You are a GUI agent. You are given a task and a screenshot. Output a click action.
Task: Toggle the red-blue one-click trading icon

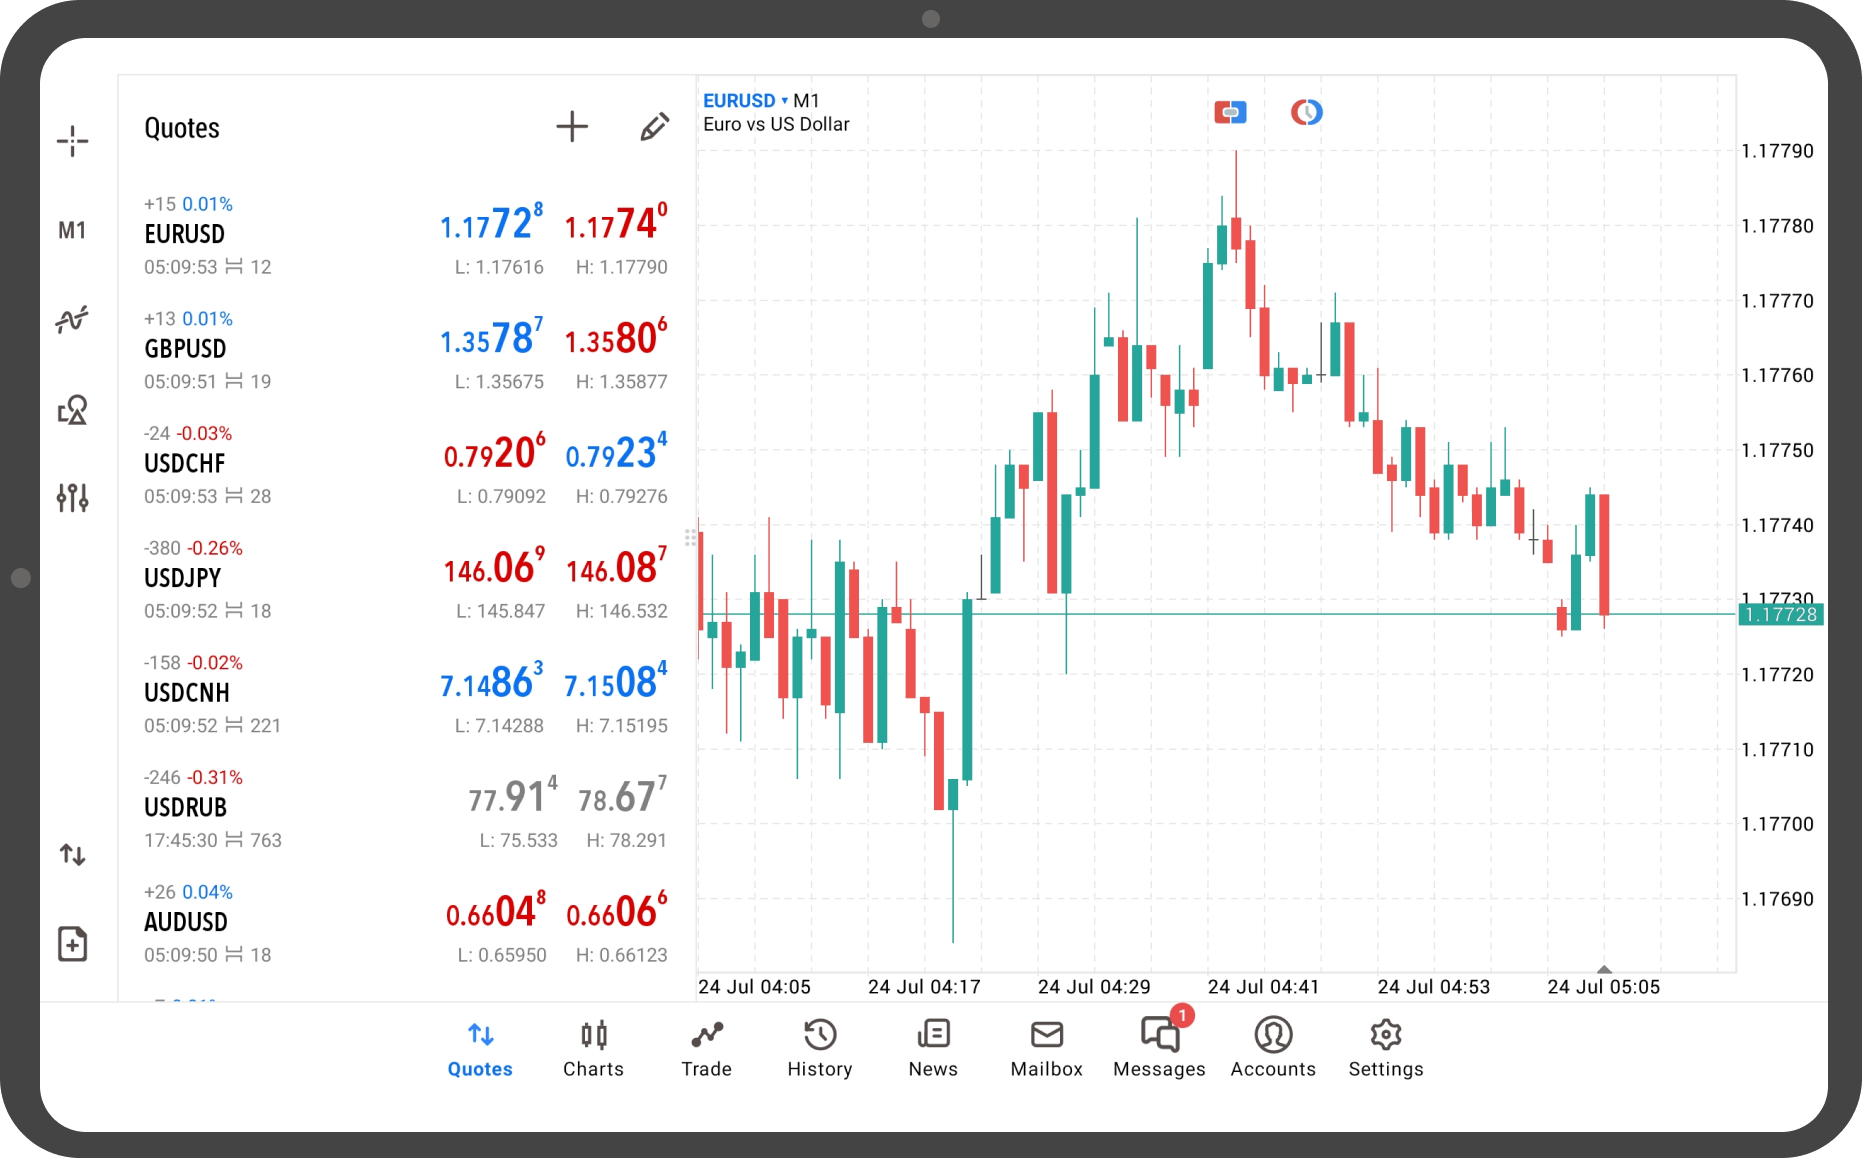1230,112
